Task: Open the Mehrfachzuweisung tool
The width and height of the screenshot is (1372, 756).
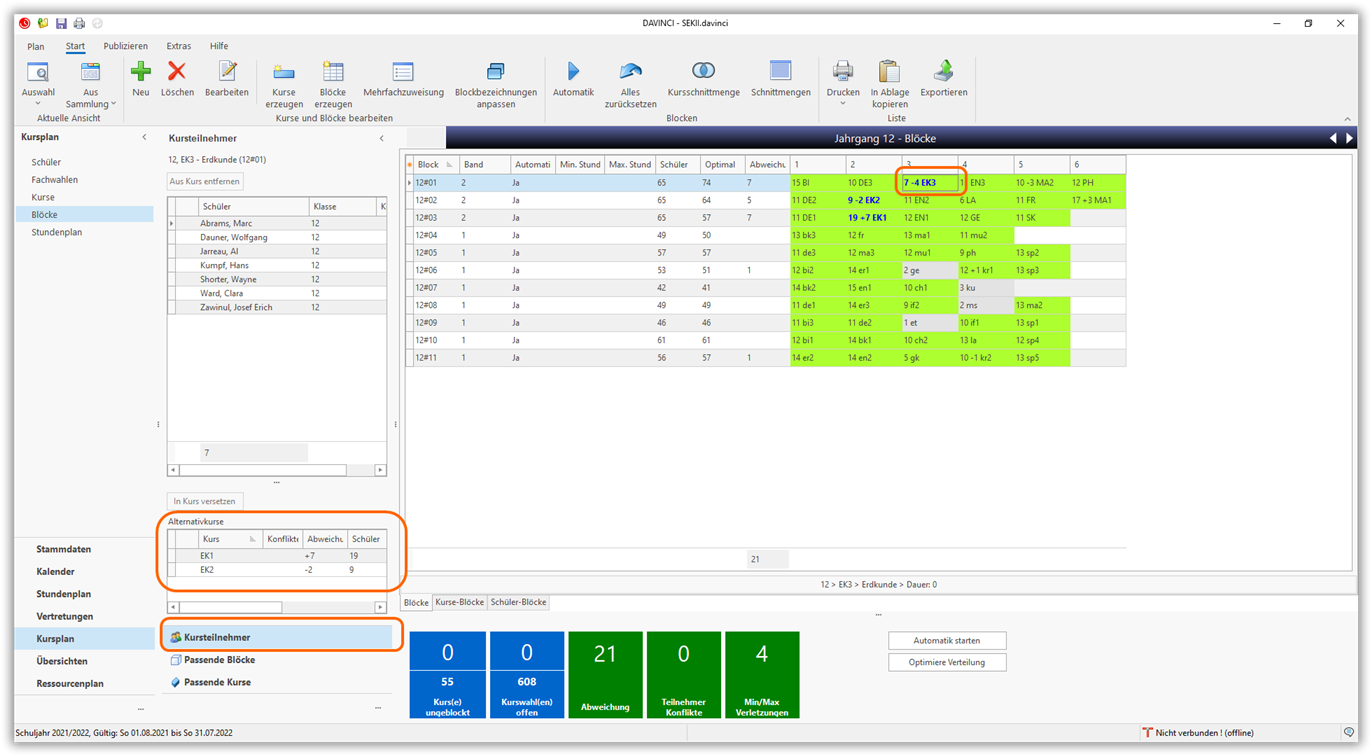Action: tap(403, 72)
